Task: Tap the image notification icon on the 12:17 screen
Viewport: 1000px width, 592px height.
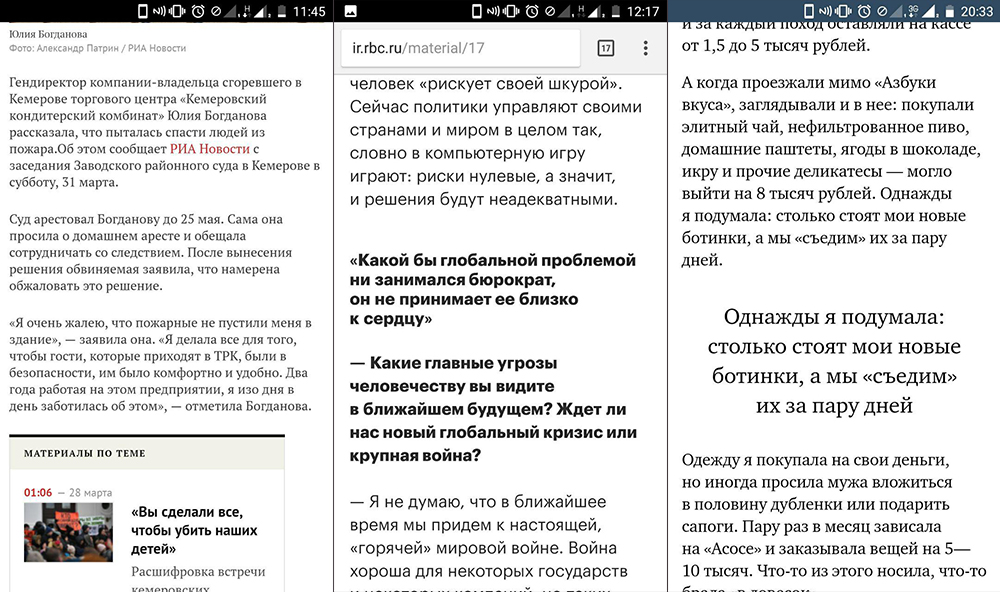Action: pyautogui.click(x=350, y=11)
